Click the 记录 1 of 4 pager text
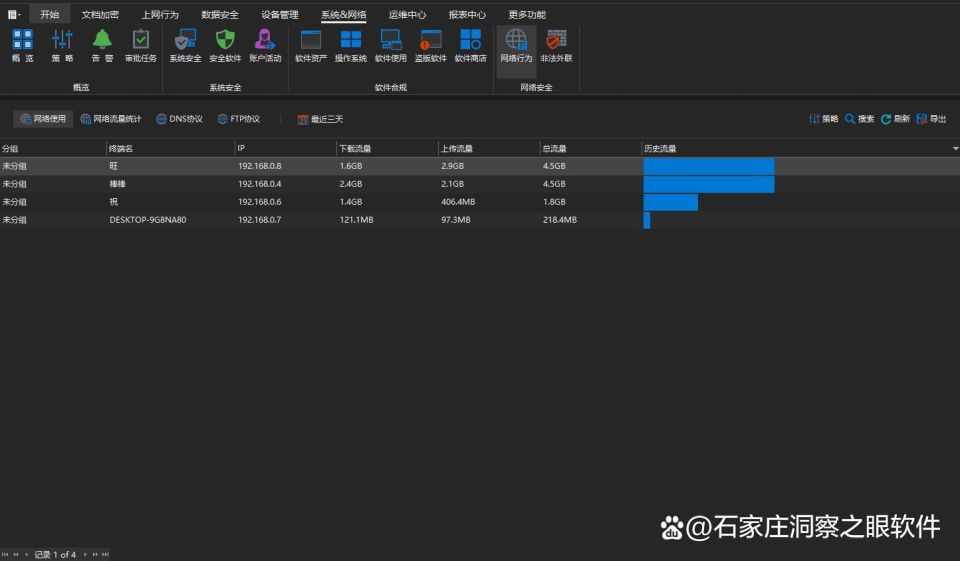This screenshot has width=960, height=561. pyautogui.click(x=55, y=554)
